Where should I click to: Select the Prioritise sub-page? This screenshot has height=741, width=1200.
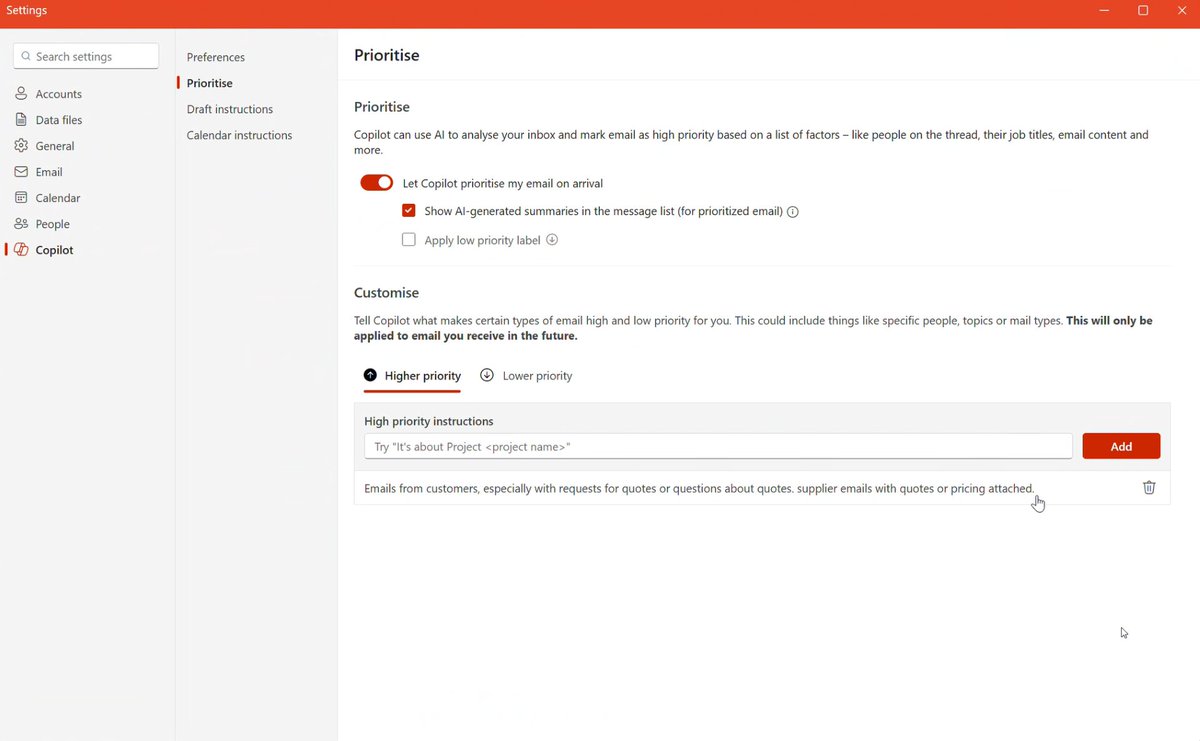tap(209, 83)
